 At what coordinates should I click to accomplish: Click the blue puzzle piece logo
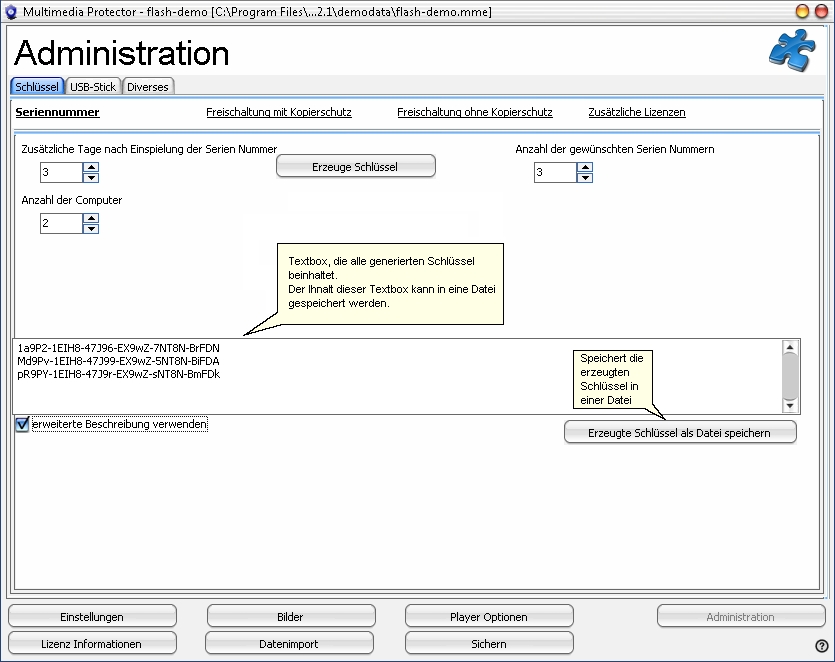tap(791, 51)
